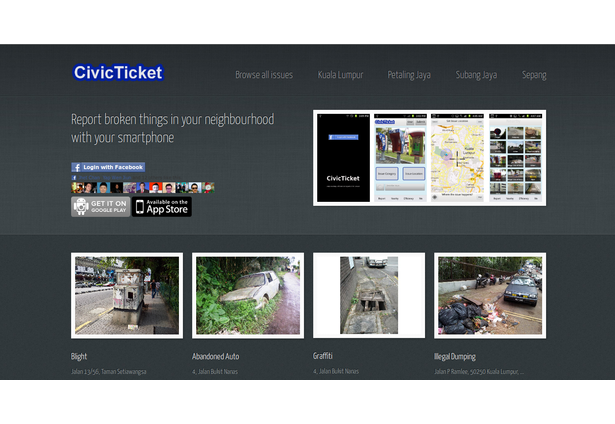Click address Jalan 13/56, Taman Setiawangsa
This screenshot has height=424, width=615.
point(109,371)
